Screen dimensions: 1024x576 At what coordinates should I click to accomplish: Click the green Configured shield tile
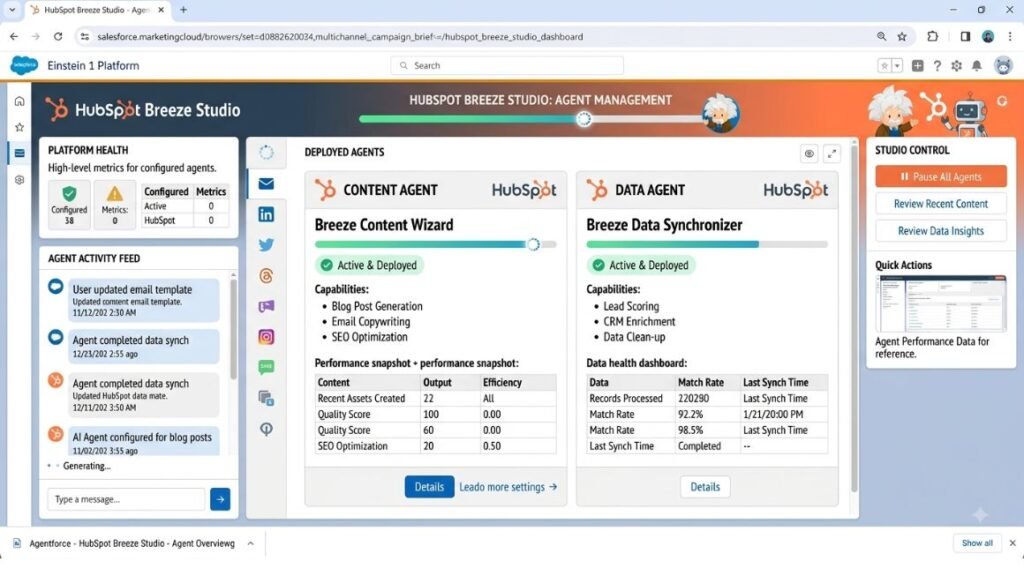[x=69, y=204]
